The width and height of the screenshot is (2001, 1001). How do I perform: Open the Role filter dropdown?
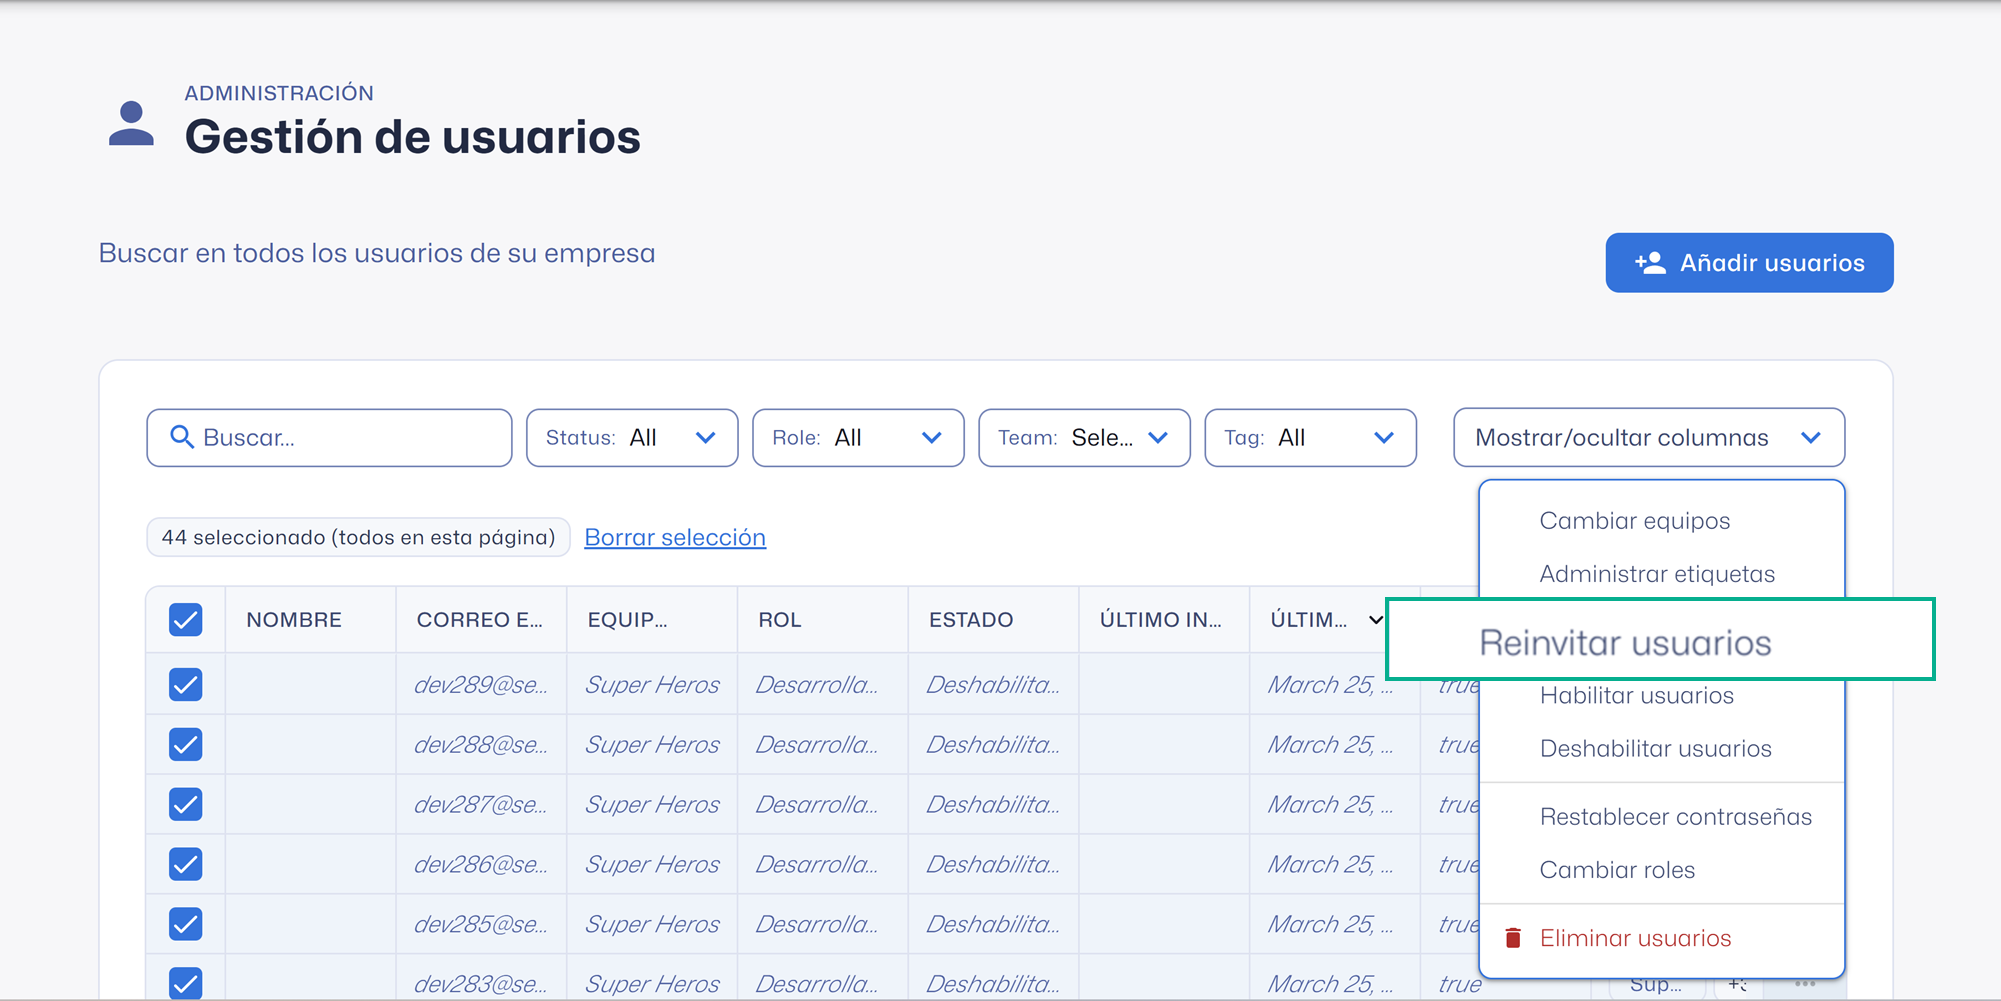coord(858,438)
